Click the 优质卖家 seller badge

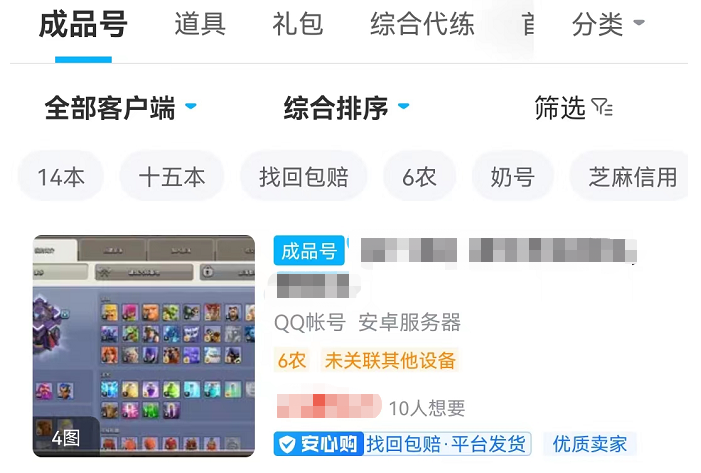[590, 444]
